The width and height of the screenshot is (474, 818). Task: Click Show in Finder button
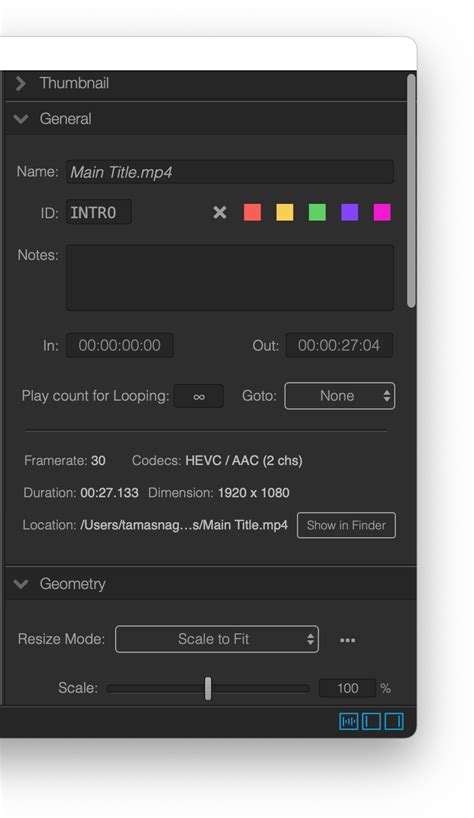click(x=346, y=525)
